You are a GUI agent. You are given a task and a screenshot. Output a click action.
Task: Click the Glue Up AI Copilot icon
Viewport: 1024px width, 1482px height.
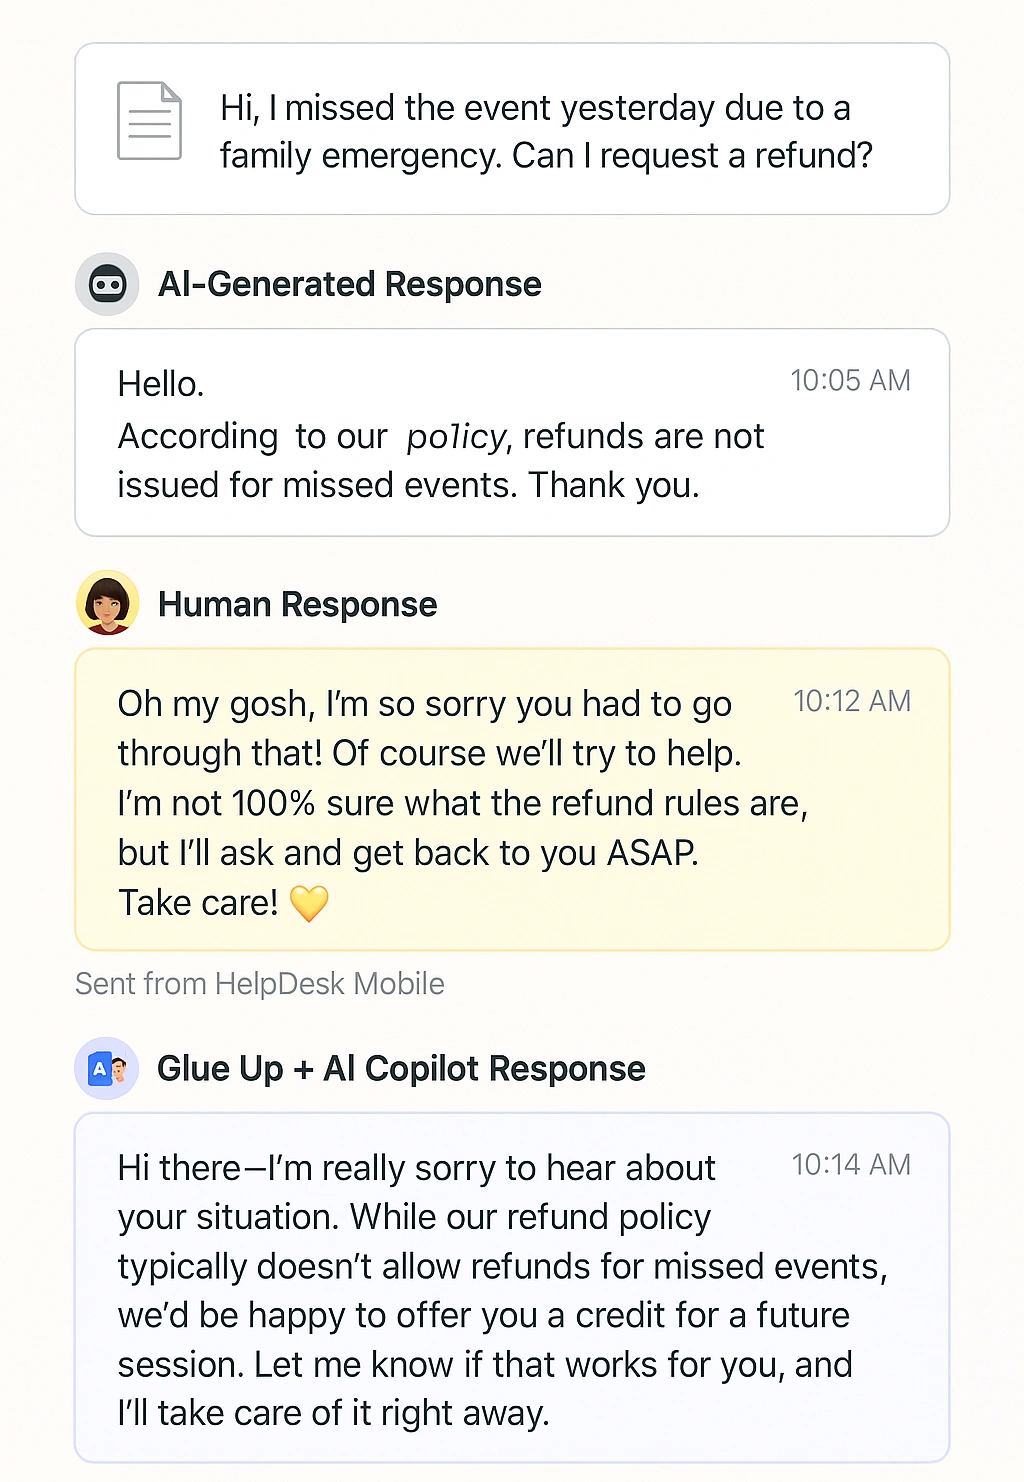[x=107, y=1069]
